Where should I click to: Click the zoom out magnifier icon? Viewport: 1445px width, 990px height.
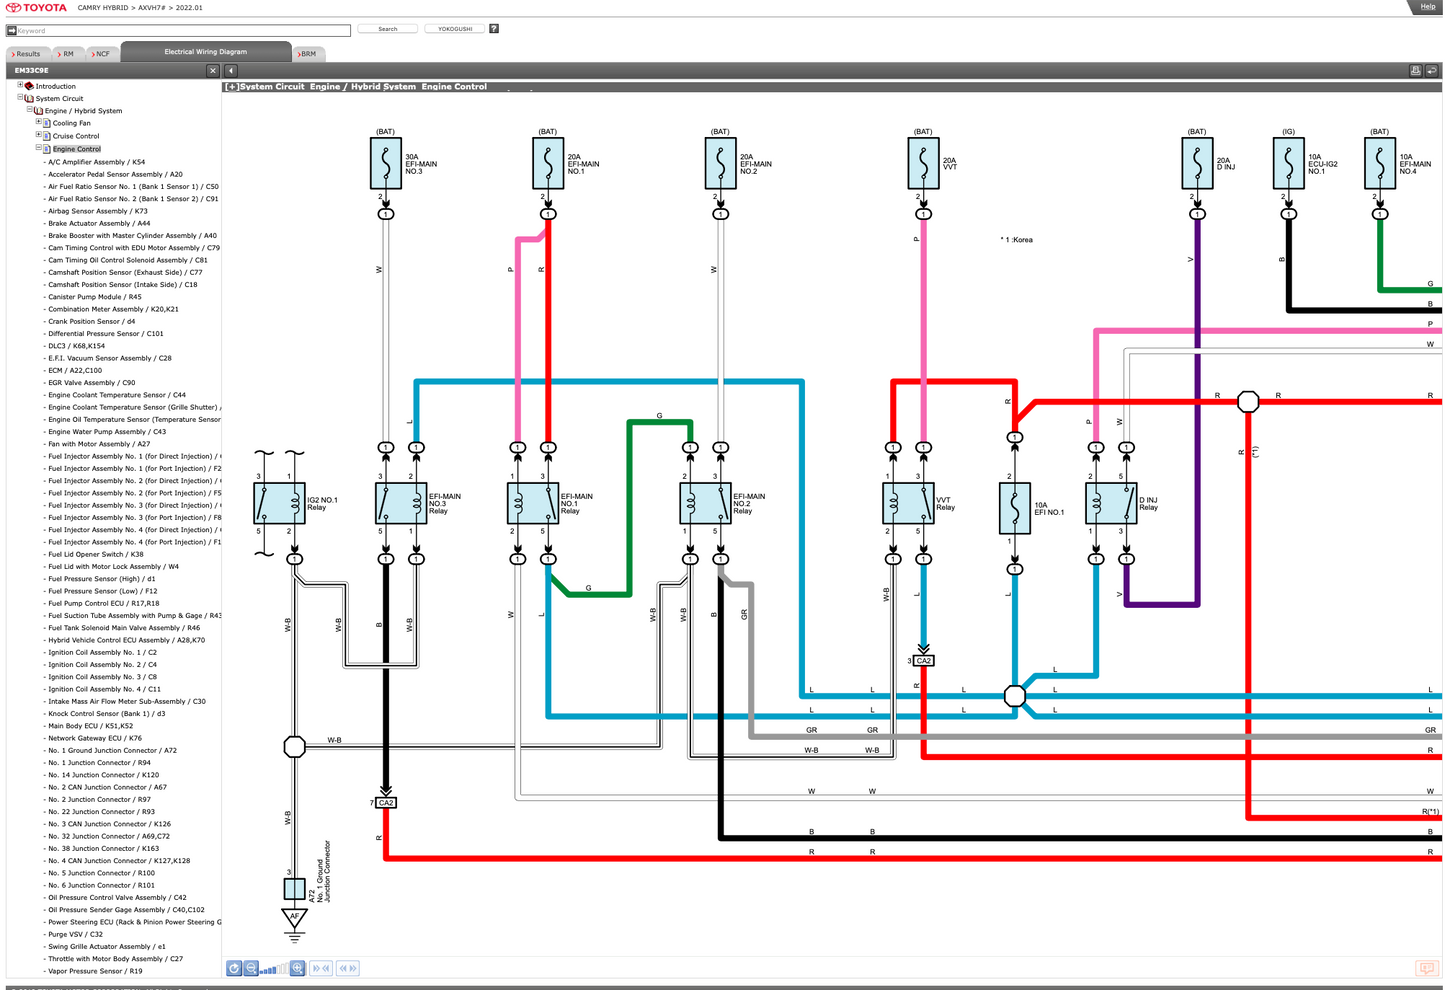pyautogui.click(x=252, y=968)
